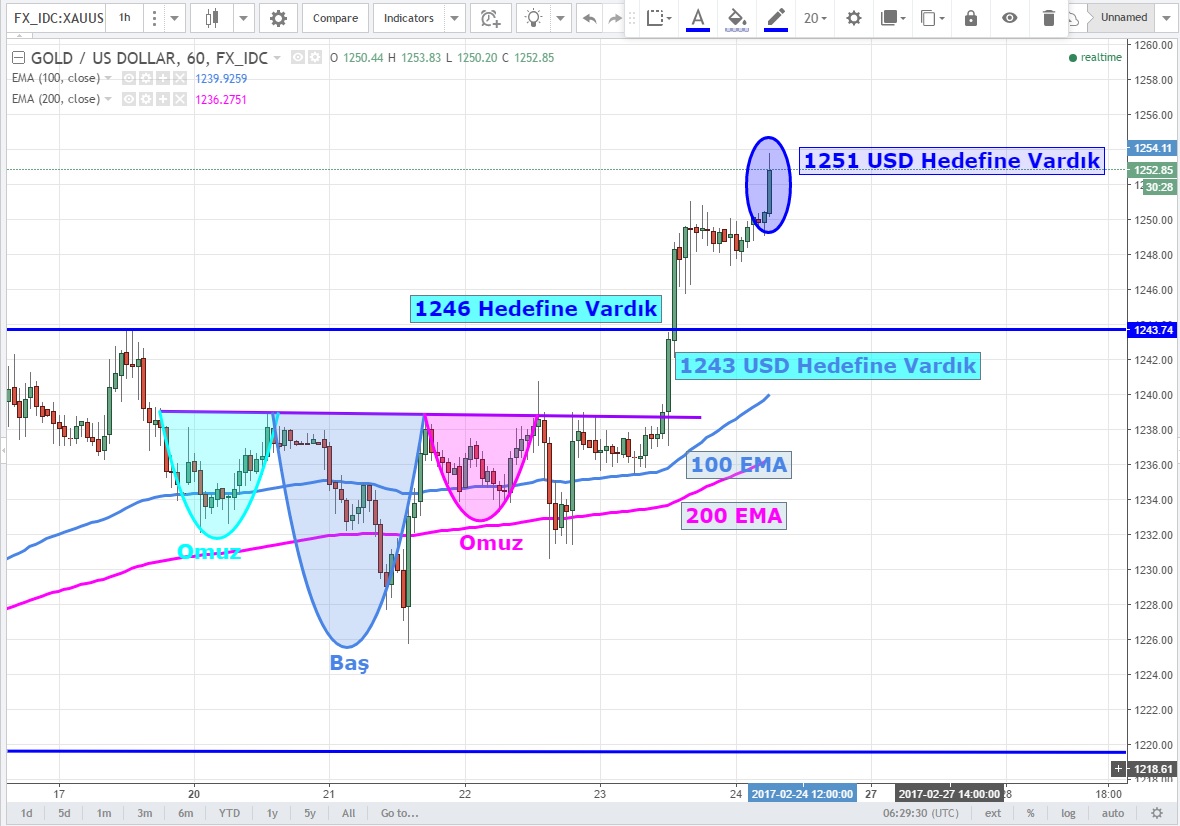Pick the background fill color bucket
Viewport: 1180px width, 826px height.
click(x=736, y=17)
